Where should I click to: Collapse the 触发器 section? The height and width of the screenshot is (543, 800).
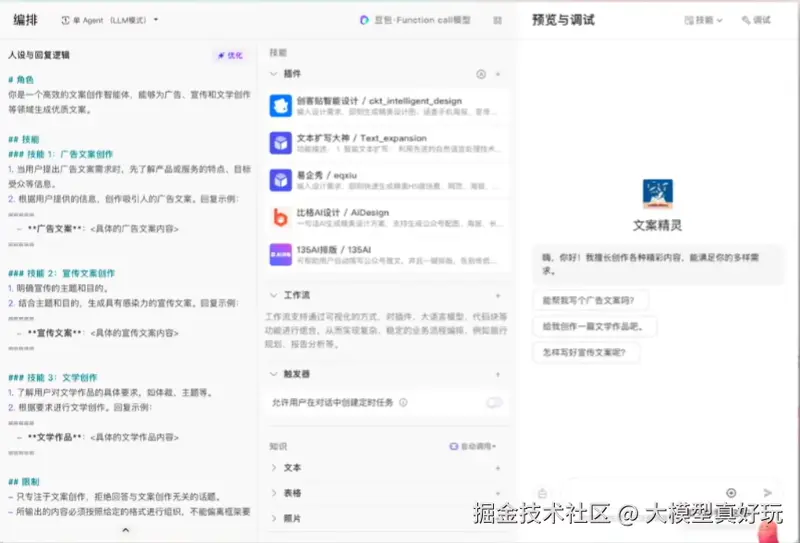click(273, 374)
